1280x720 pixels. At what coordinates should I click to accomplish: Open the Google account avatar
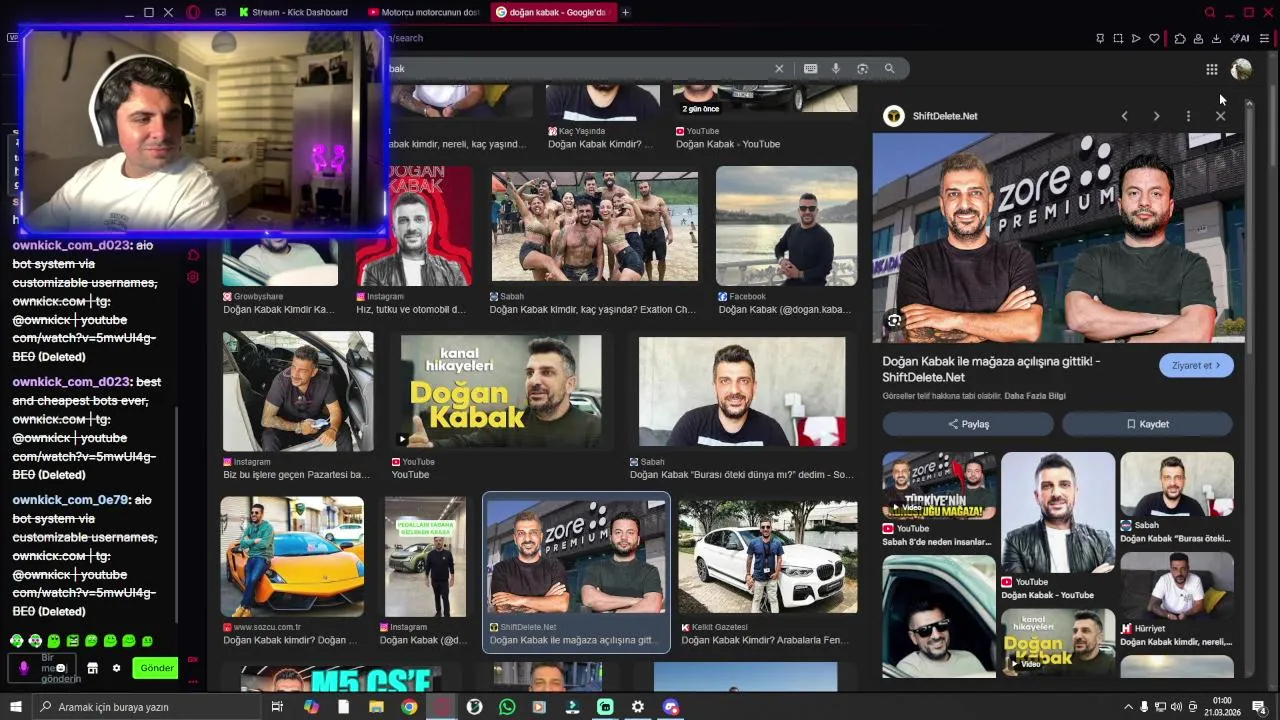1241,69
